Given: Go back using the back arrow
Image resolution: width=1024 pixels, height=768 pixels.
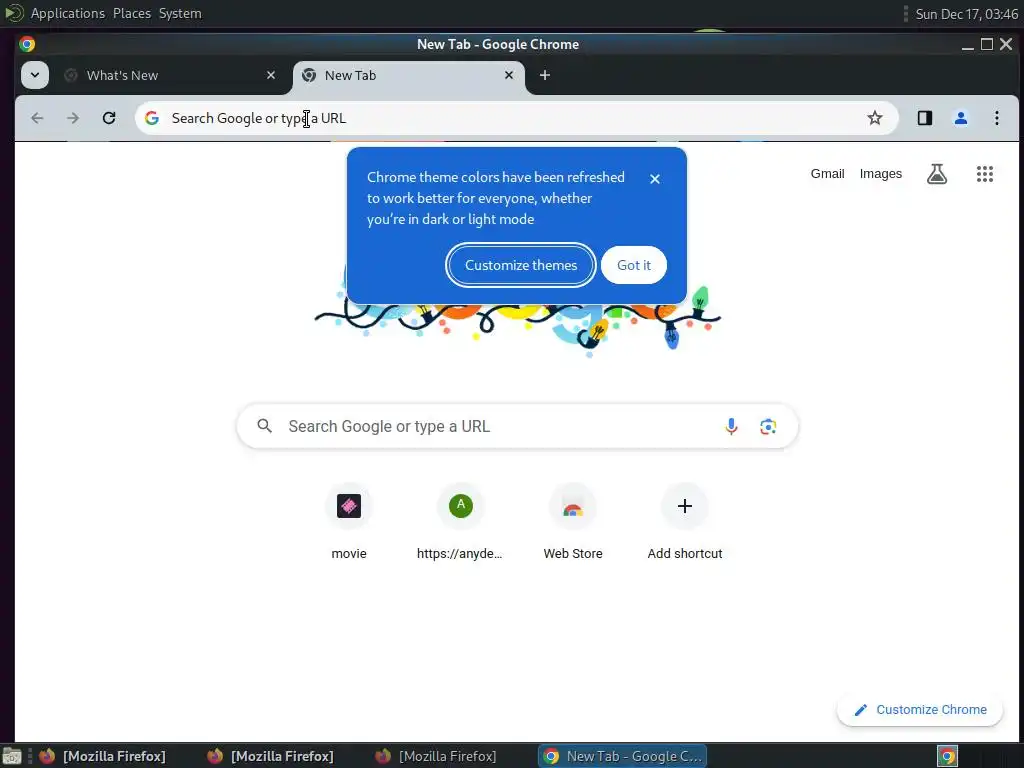Looking at the screenshot, I should click(37, 118).
